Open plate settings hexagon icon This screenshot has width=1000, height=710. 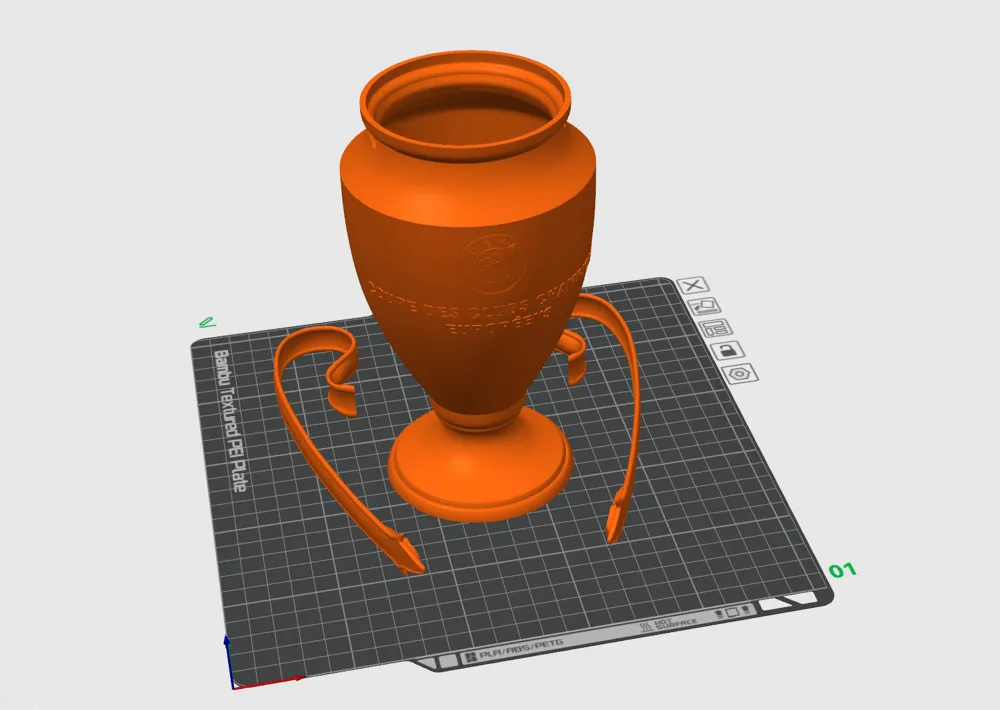(x=740, y=373)
